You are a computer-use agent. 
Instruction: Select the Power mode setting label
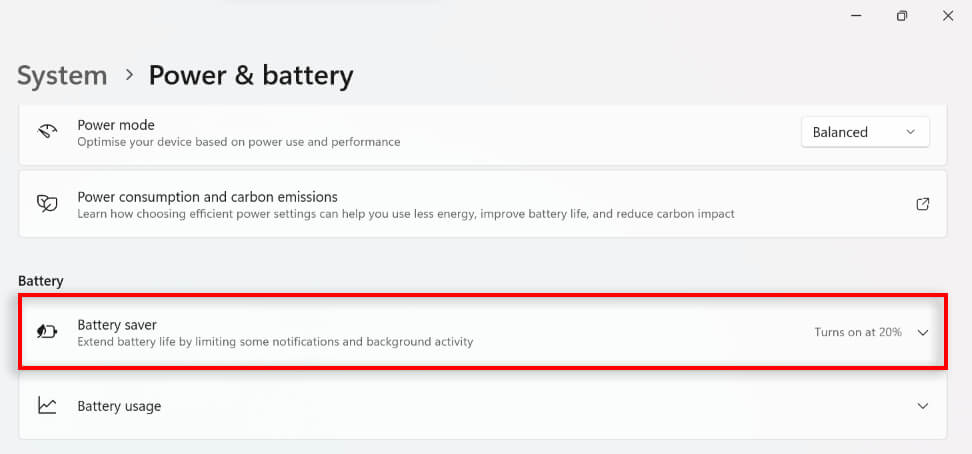(116, 125)
